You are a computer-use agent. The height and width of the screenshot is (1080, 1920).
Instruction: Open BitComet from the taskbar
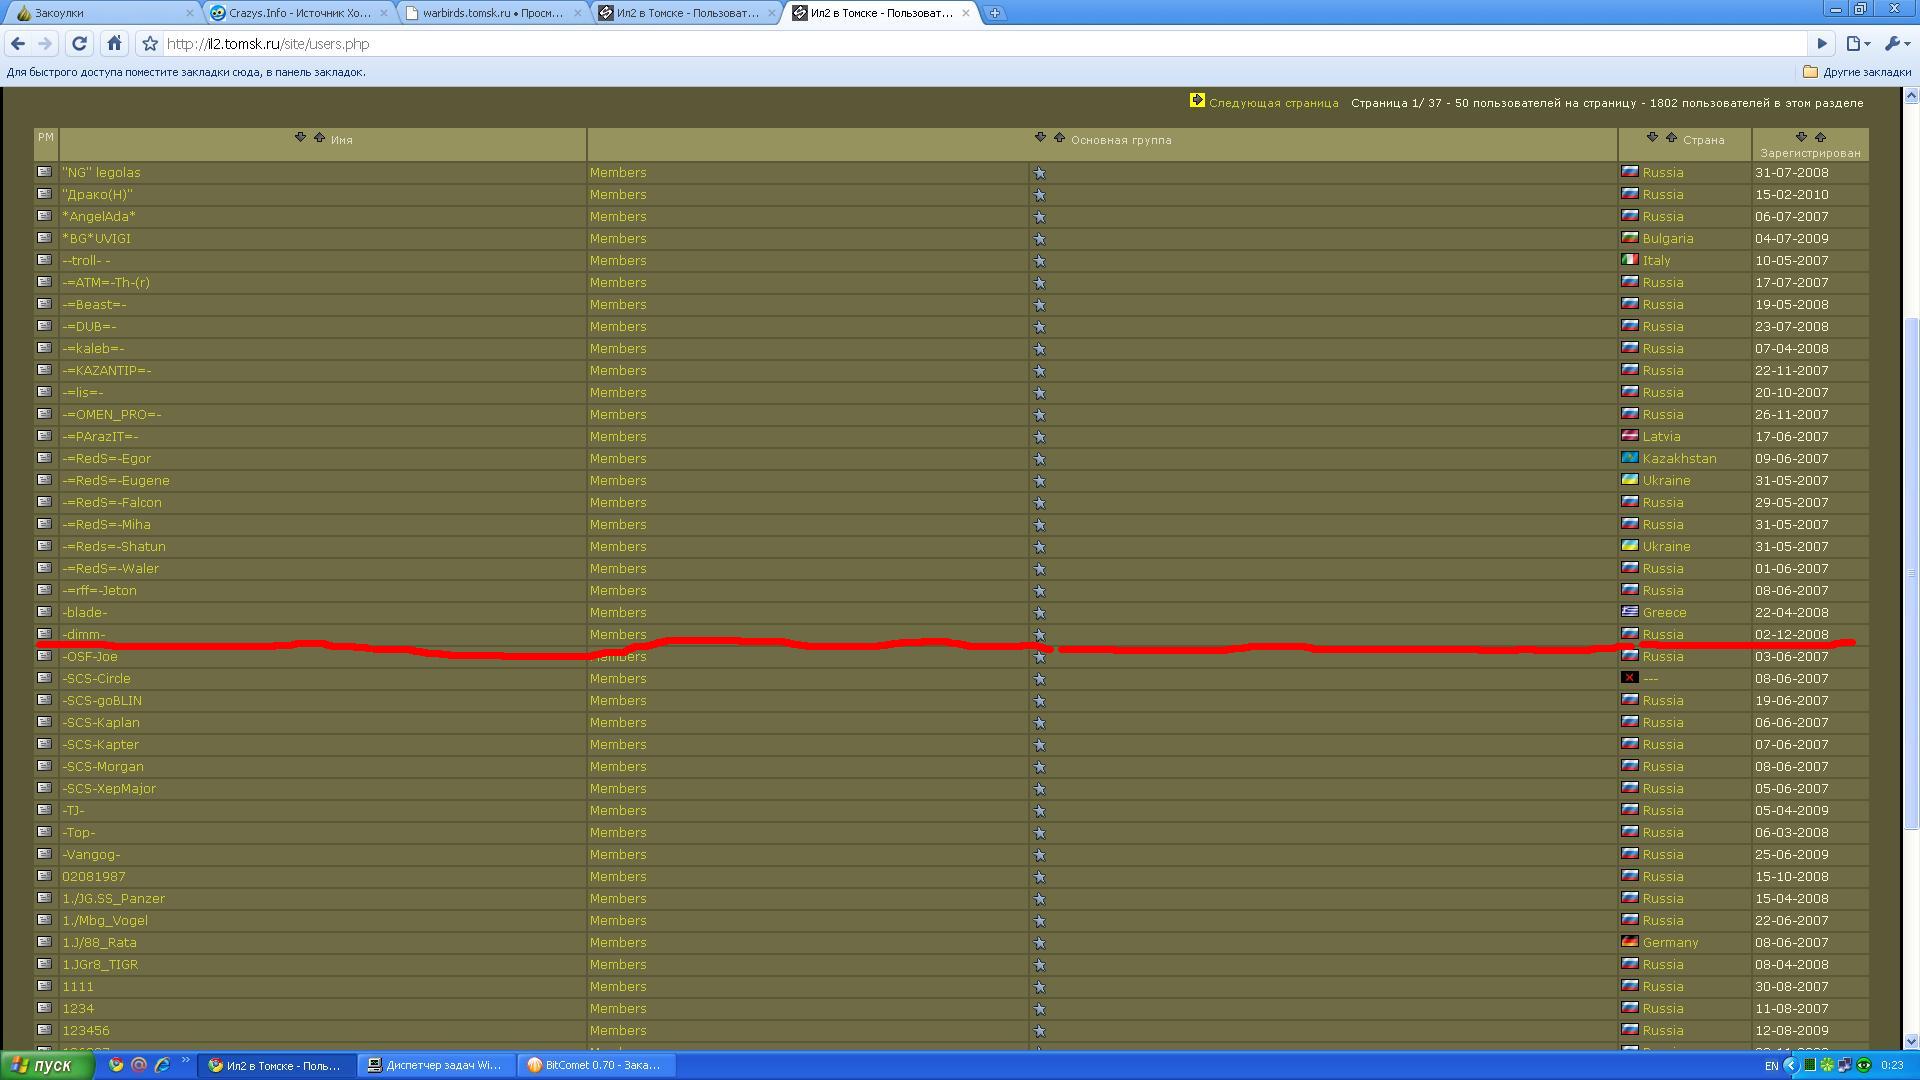click(595, 1065)
